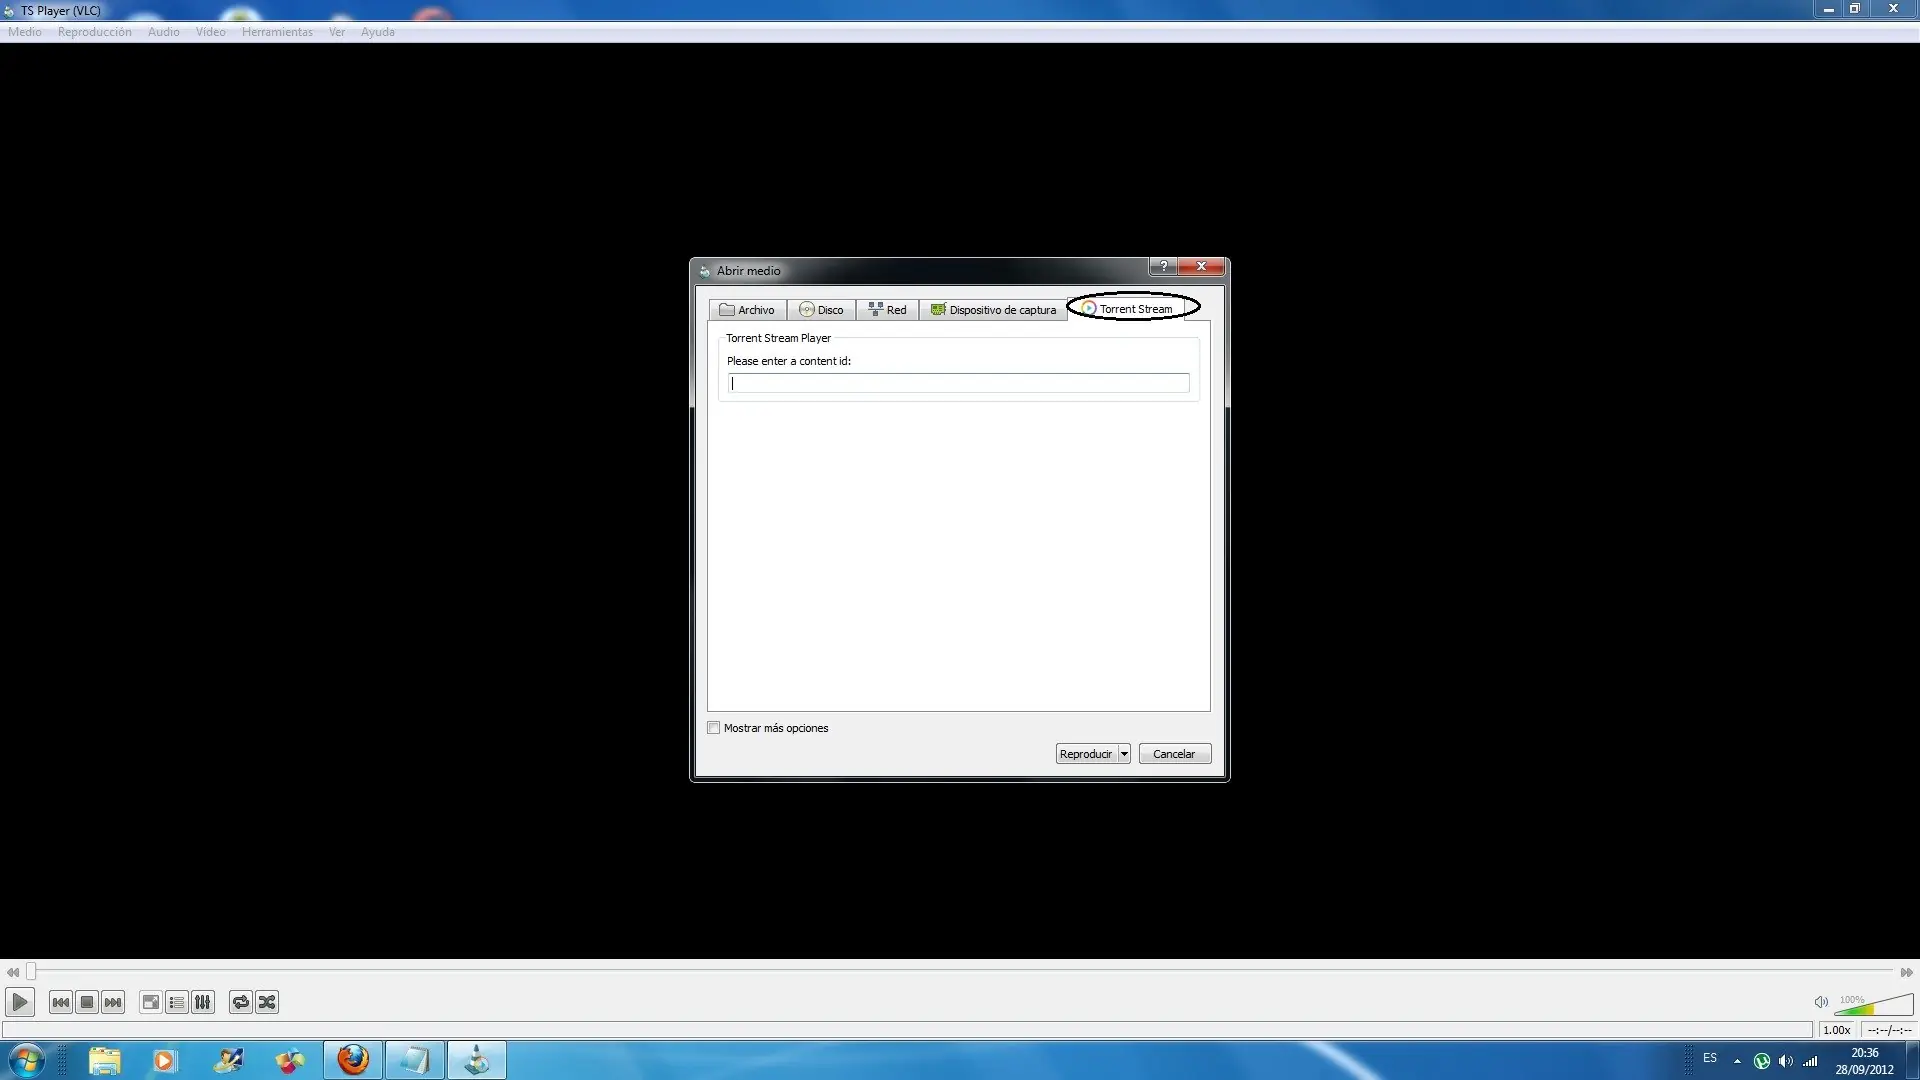The width and height of the screenshot is (1920, 1080).
Task: Open the Ver menu
Action: 337,32
